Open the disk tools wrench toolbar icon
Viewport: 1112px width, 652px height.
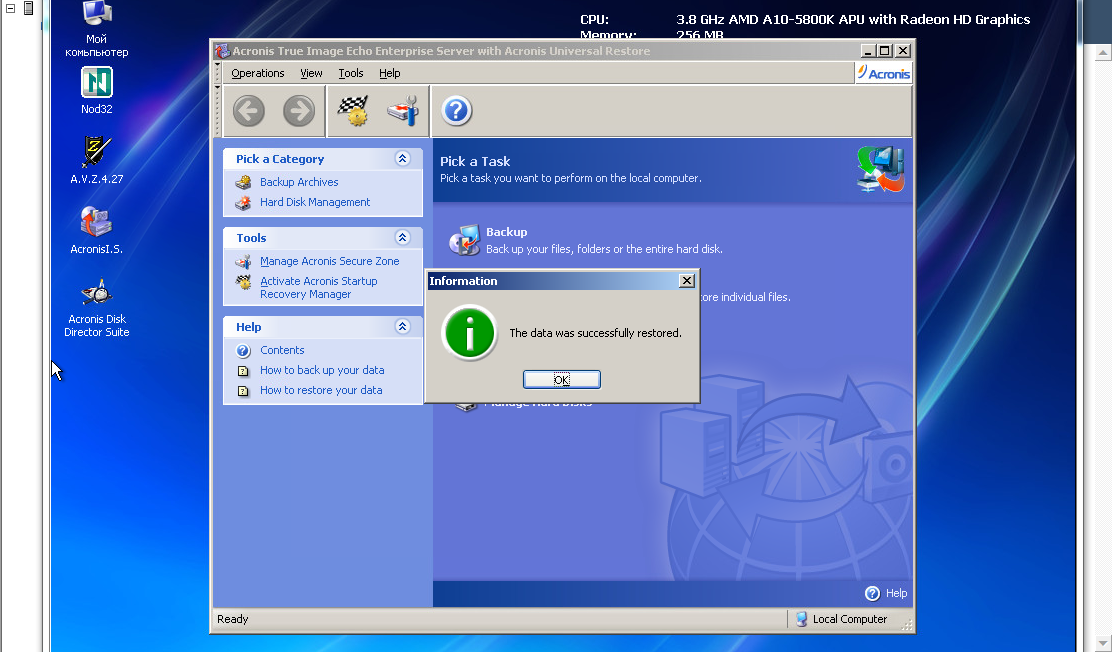coord(403,111)
